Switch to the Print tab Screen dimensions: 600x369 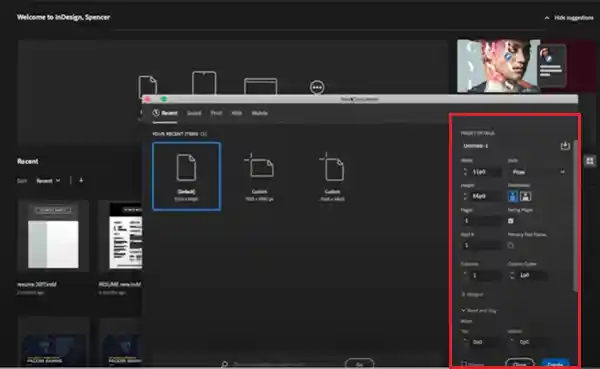point(216,113)
